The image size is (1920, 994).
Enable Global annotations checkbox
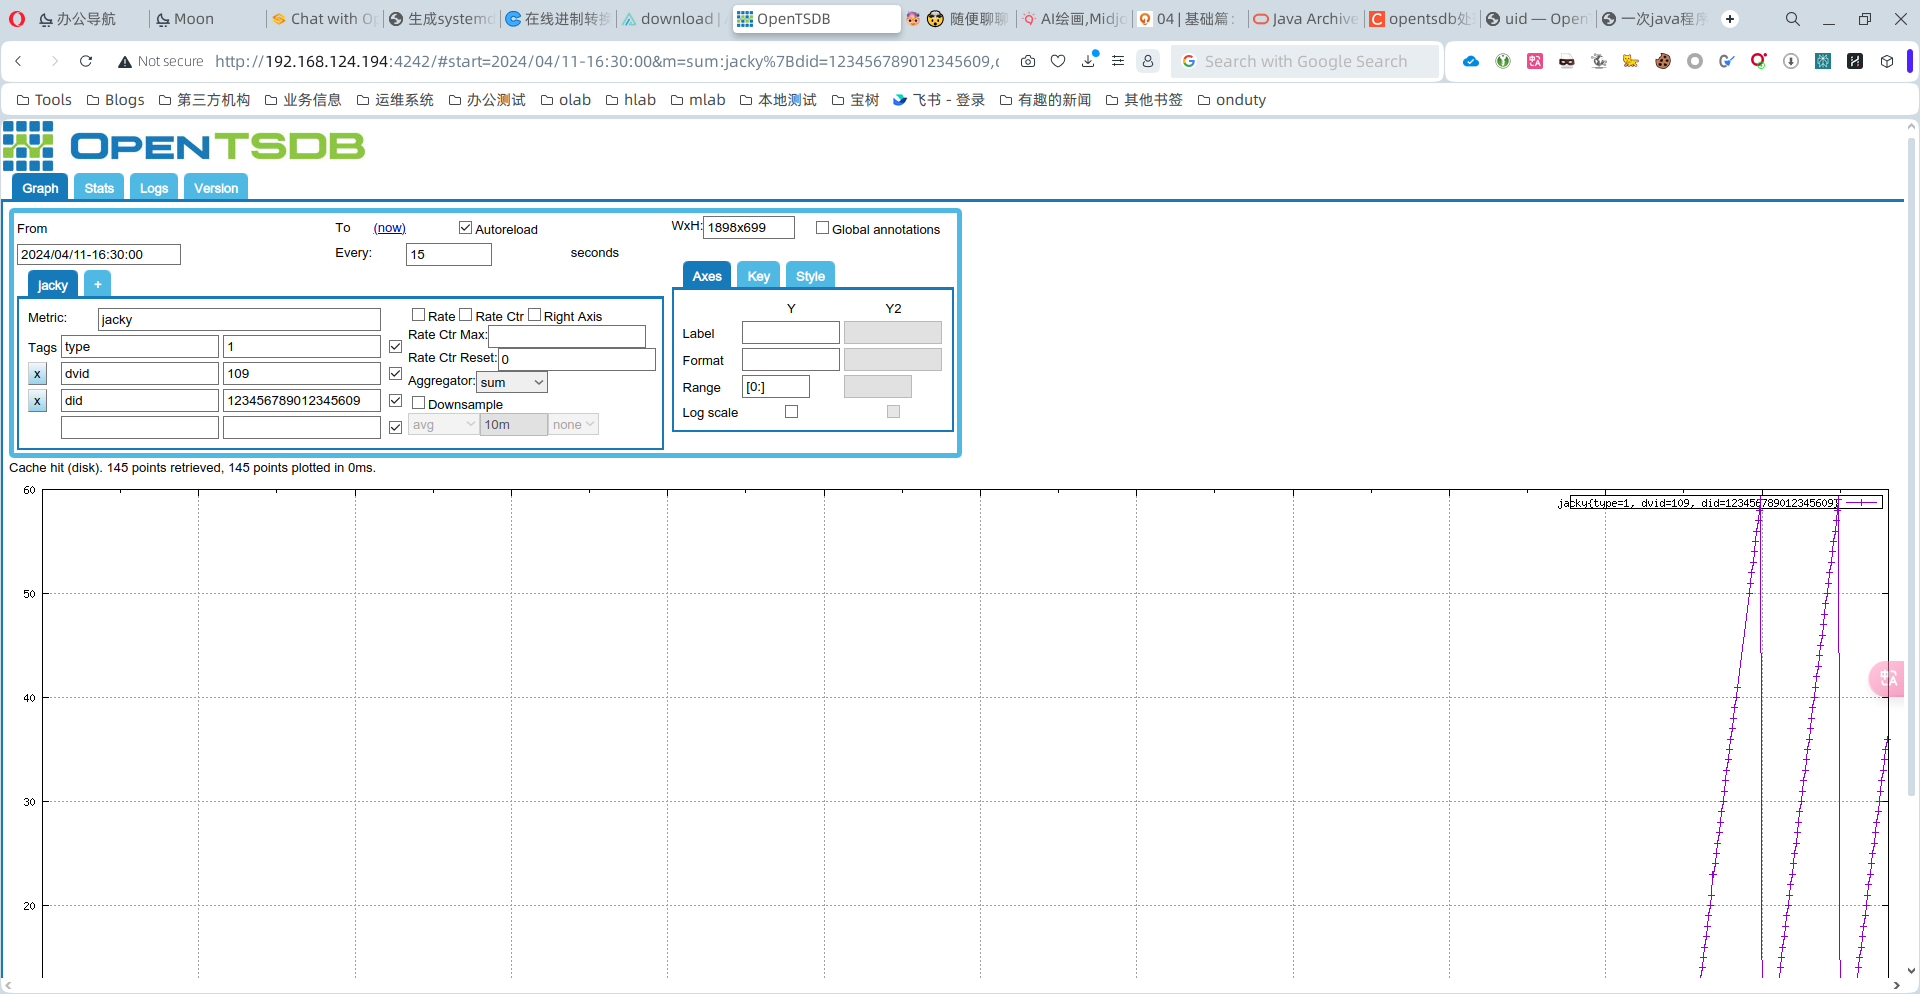(x=822, y=228)
